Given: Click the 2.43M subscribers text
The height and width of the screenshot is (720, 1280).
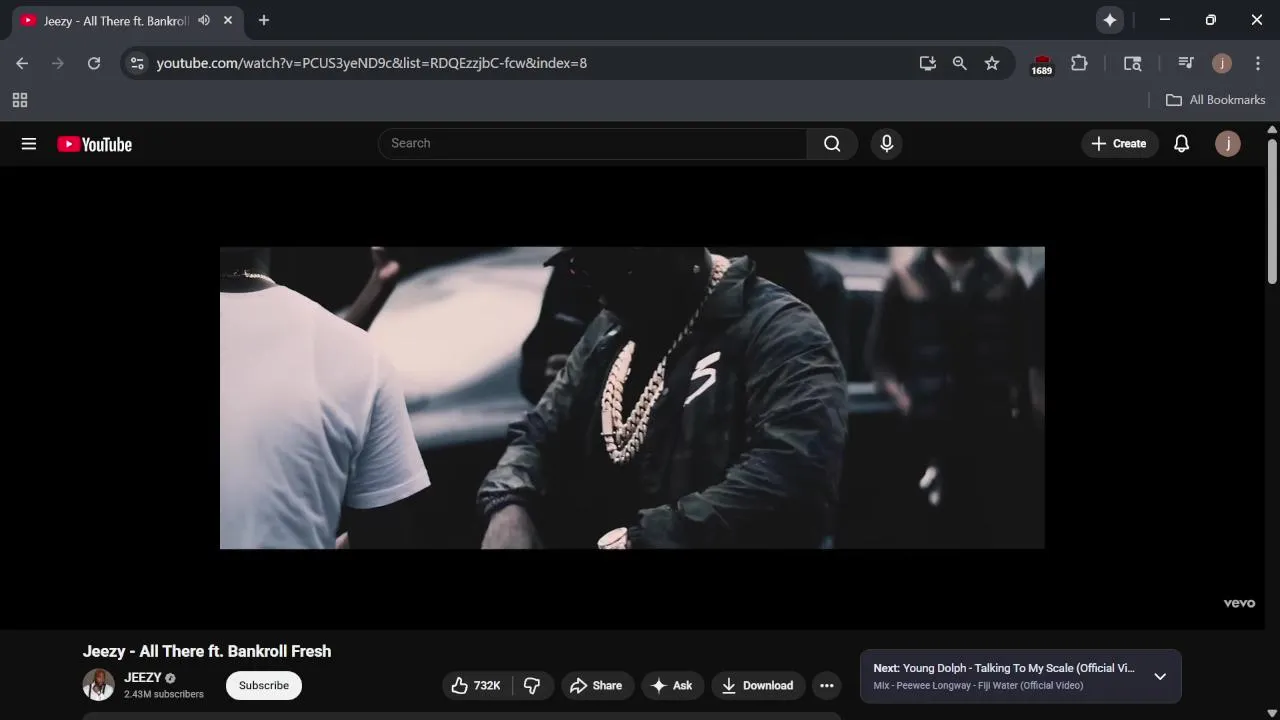Looking at the screenshot, I should pyautogui.click(x=164, y=694).
